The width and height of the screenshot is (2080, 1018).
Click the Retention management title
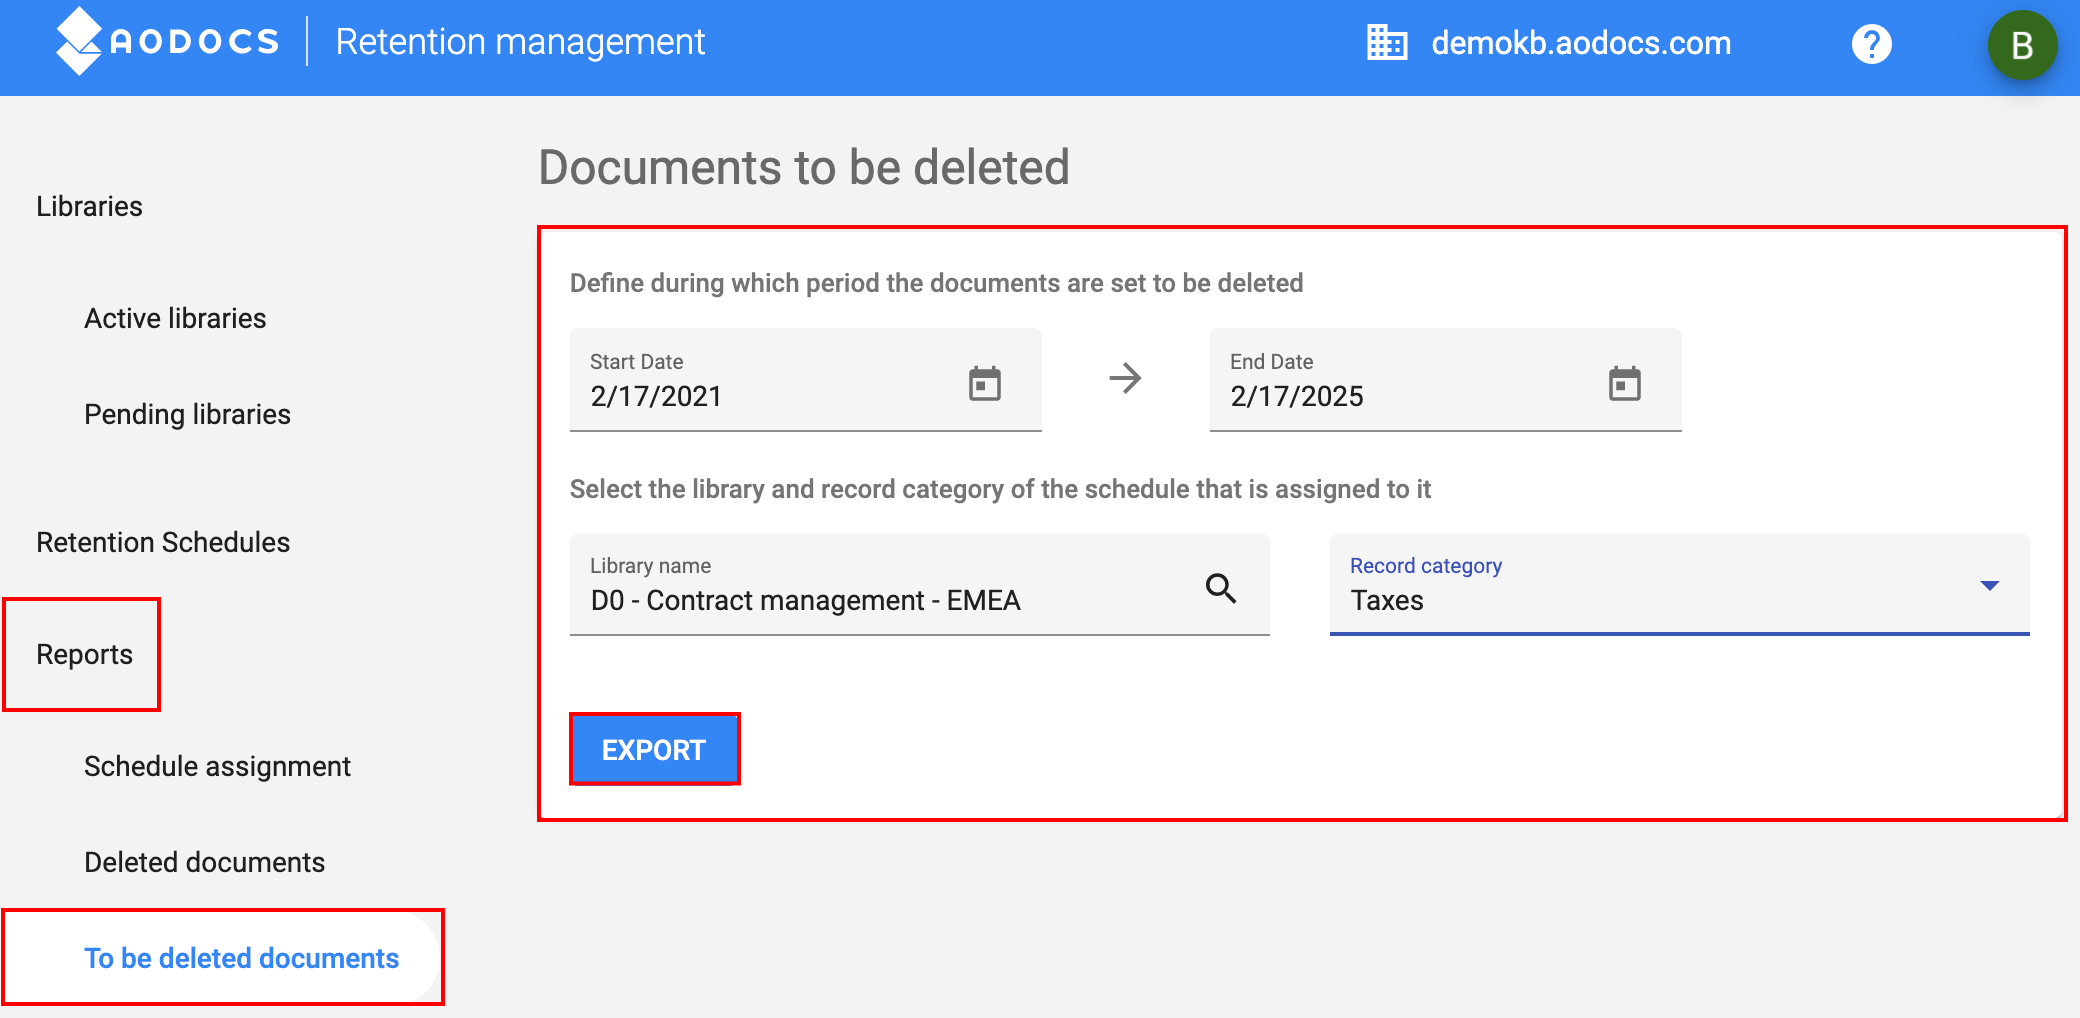(x=520, y=42)
